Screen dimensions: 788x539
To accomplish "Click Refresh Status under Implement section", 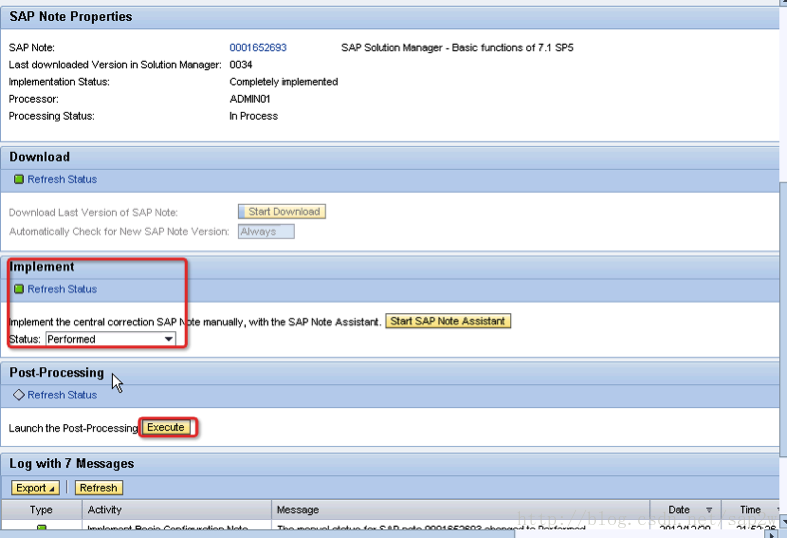I will pos(62,289).
